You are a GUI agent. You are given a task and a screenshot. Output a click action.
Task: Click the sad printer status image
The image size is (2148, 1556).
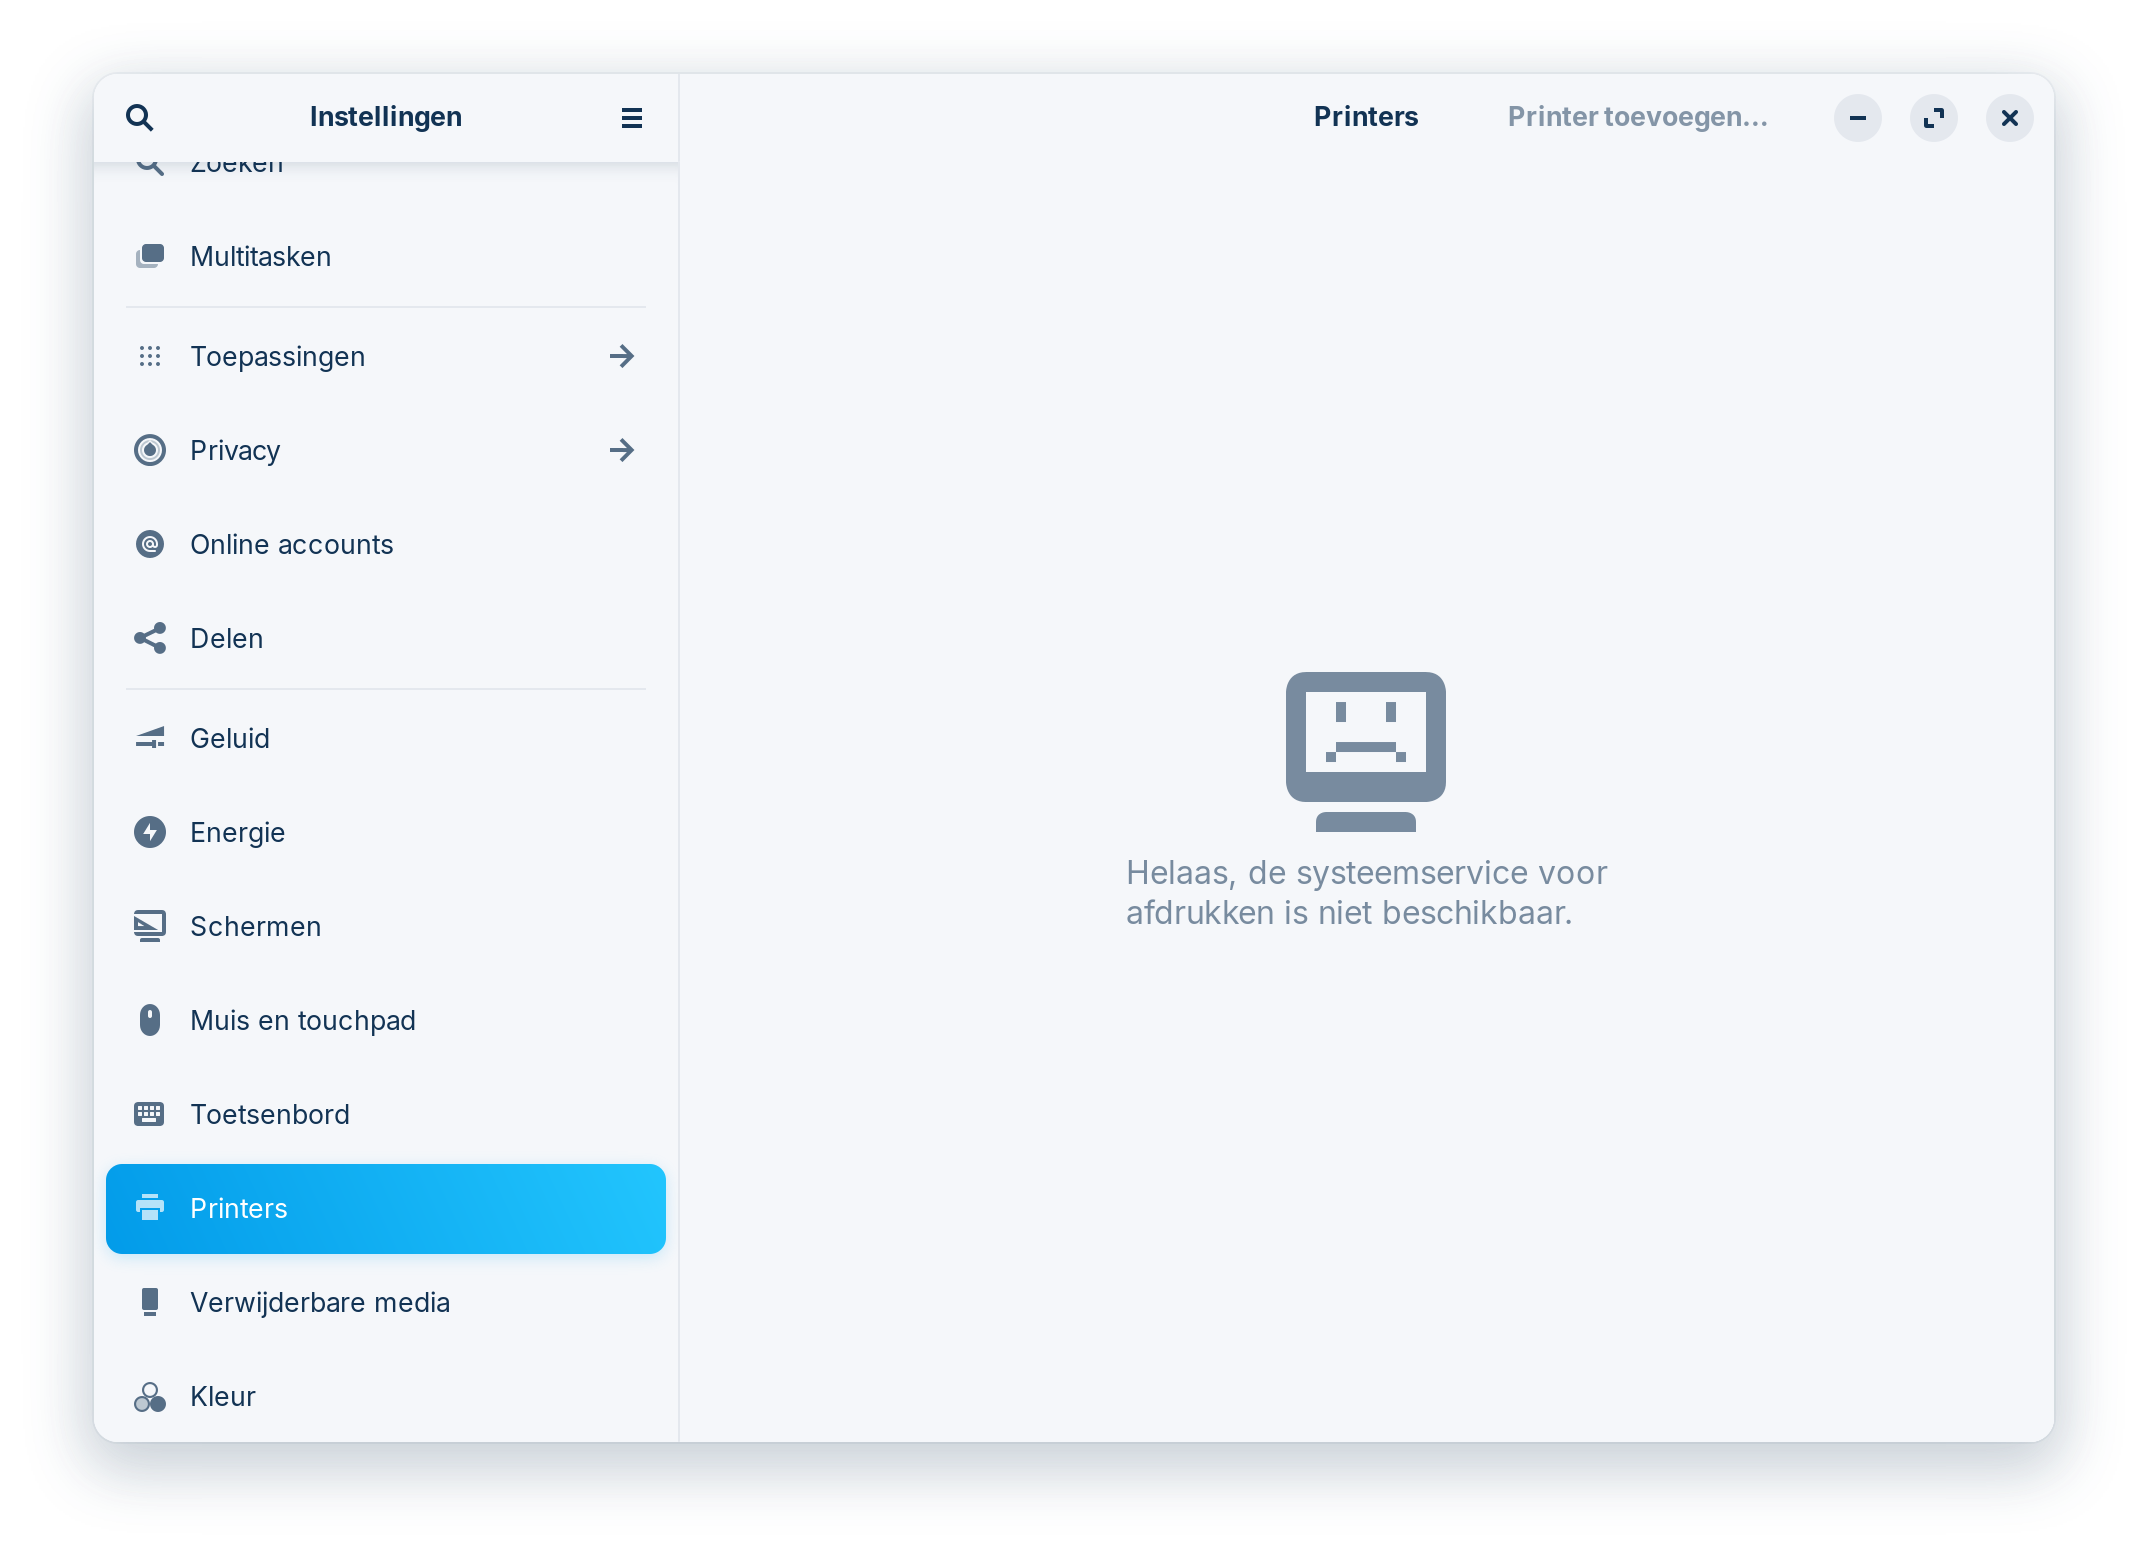coord(1365,750)
